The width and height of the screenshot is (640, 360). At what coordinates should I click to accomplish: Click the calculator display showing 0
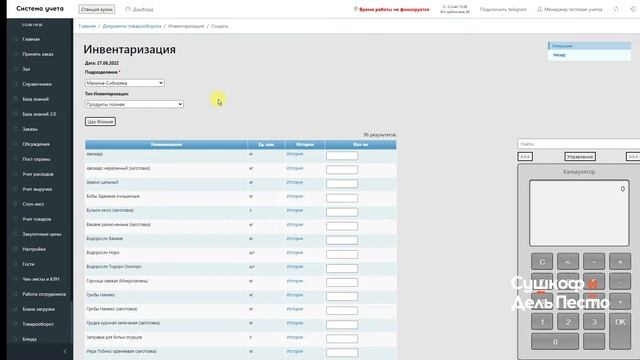click(579, 213)
